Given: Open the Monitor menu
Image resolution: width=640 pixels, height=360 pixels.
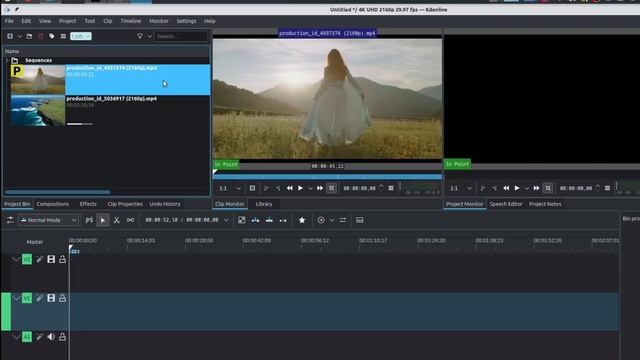Looking at the screenshot, I should coord(159,21).
